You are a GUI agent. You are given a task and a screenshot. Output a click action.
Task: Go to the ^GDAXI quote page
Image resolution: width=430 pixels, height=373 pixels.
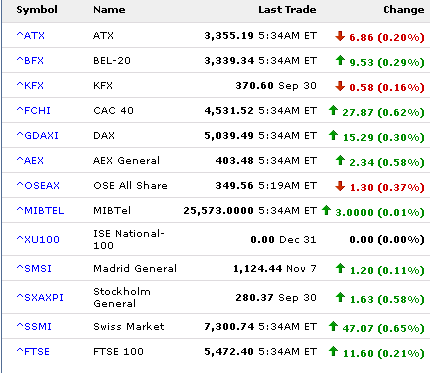click(38, 135)
